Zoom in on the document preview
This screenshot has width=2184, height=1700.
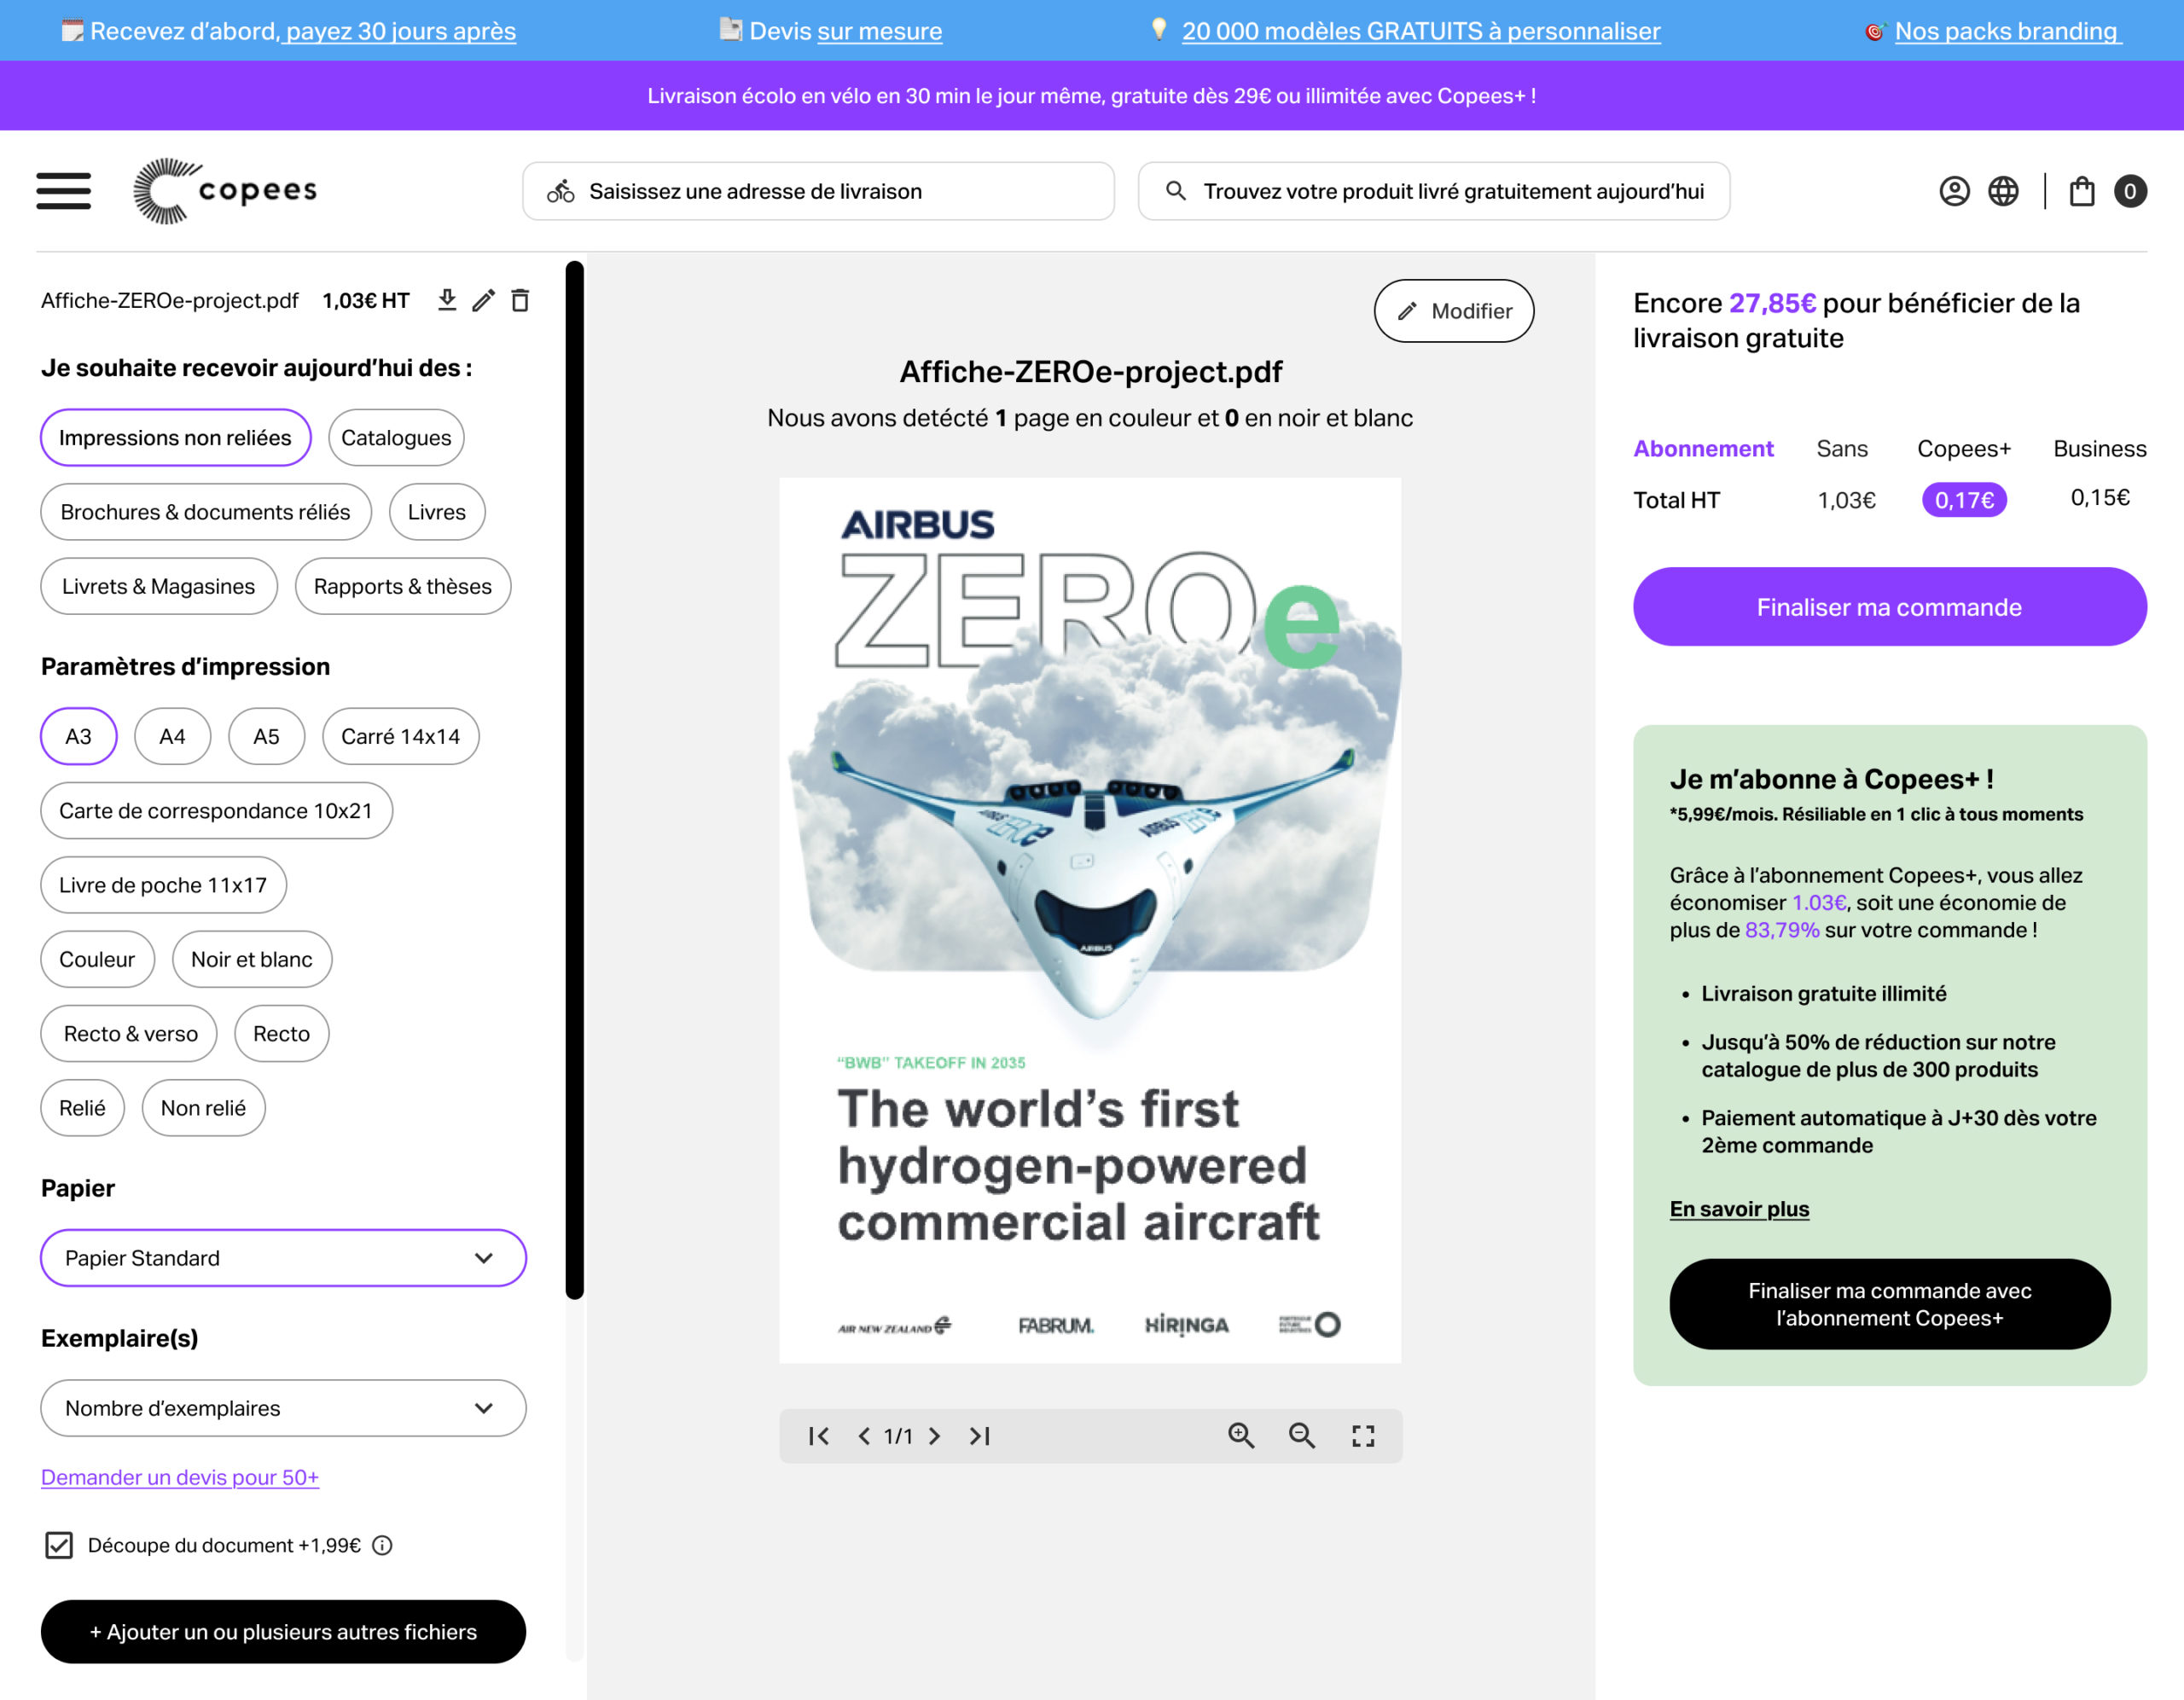click(x=1241, y=1436)
